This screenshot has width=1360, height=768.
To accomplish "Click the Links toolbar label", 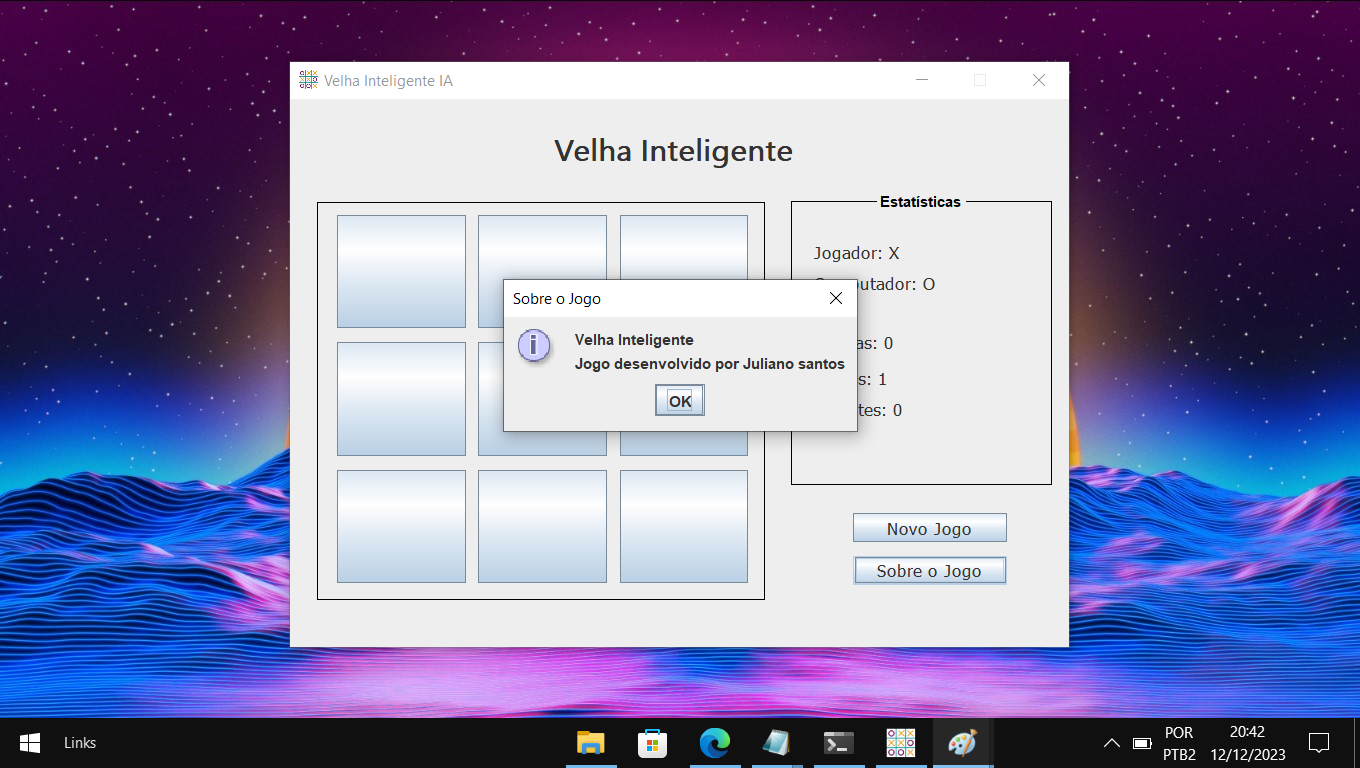I will point(80,743).
